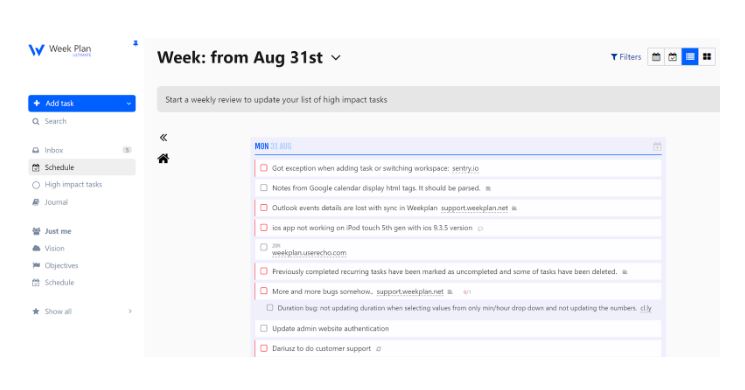
Task: Select the first calendar view icon
Action: click(x=656, y=57)
